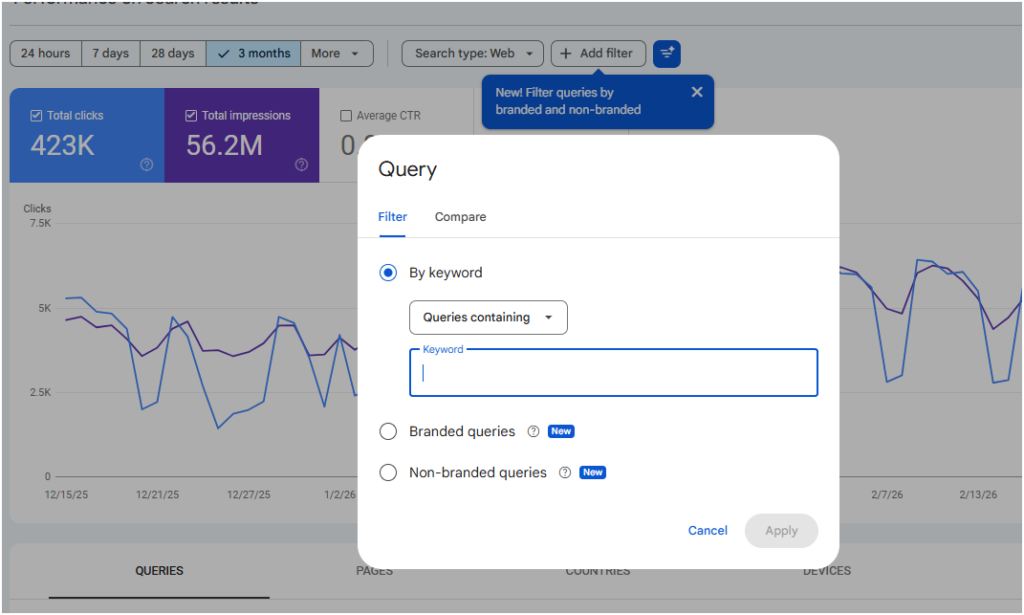The image size is (1024, 615).
Task: Enable the Average CTR checkbox
Action: pyautogui.click(x=346, y=115)
